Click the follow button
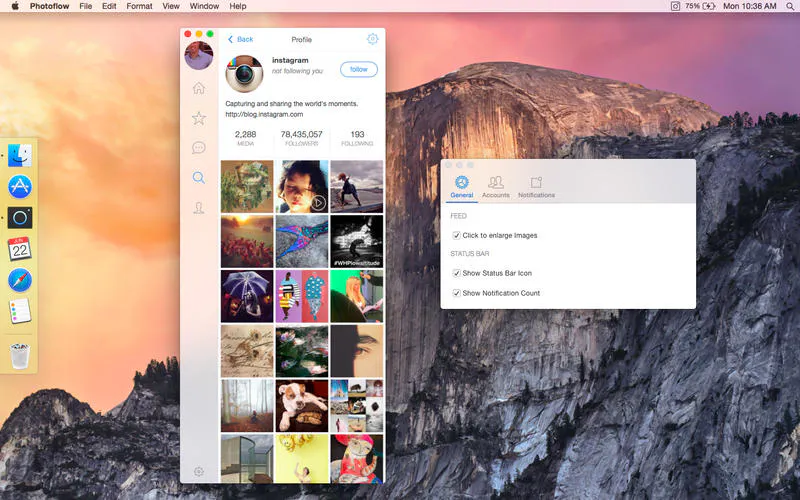Image resolution: width=800 pixels, height=500 pixels. pyautogui.click(x=359, y=69)
